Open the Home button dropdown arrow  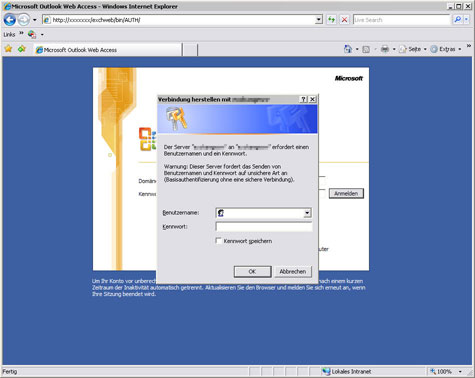(x=357, y=49)
